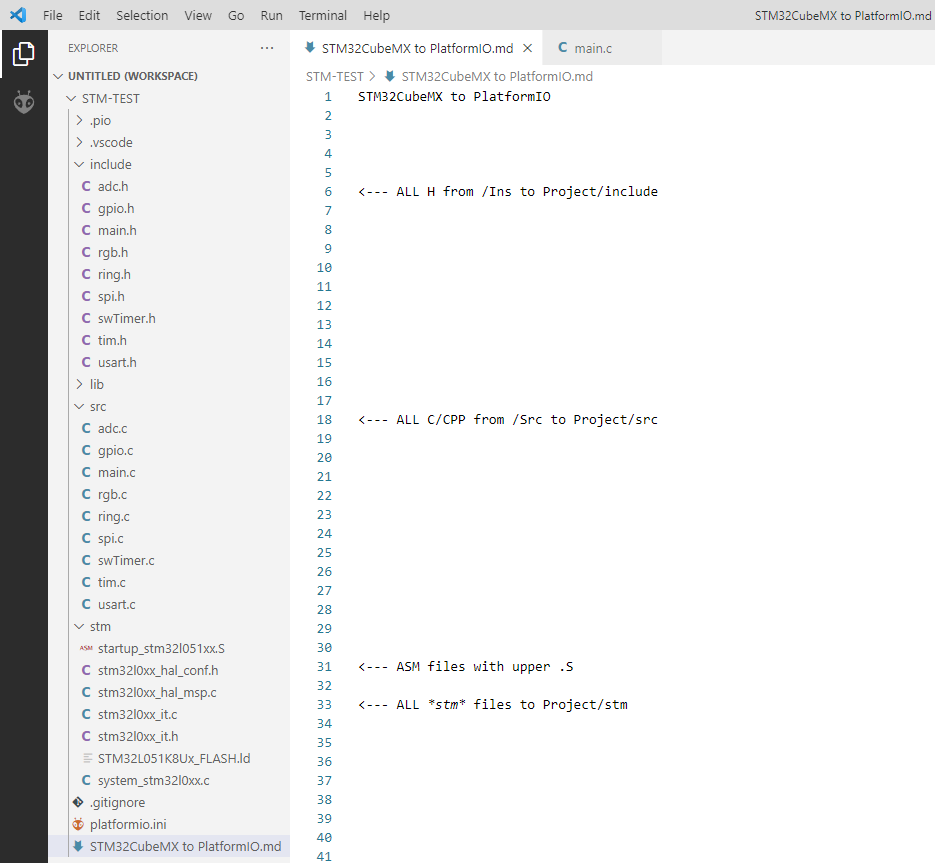This screenshot has width=935, height=863.
Task: Select STM32CubeMX to PlatformIO.md in explorer
Action: pyautogui.click(x=169, y=847)
